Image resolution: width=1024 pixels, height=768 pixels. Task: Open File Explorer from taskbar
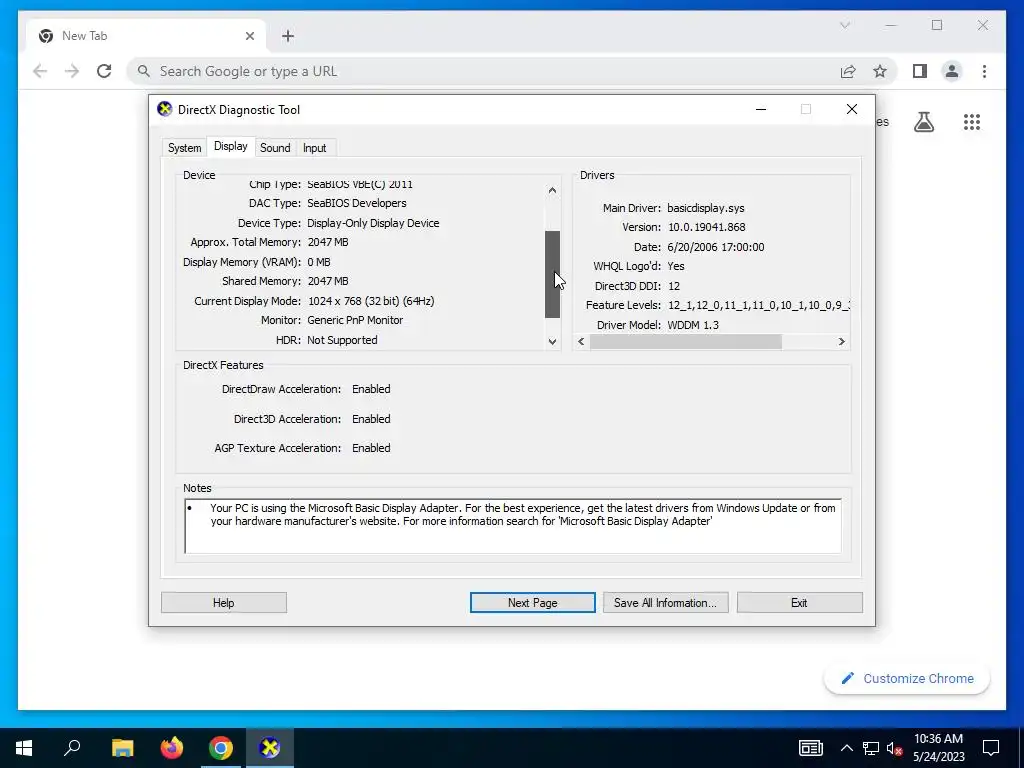coord(122,748)
